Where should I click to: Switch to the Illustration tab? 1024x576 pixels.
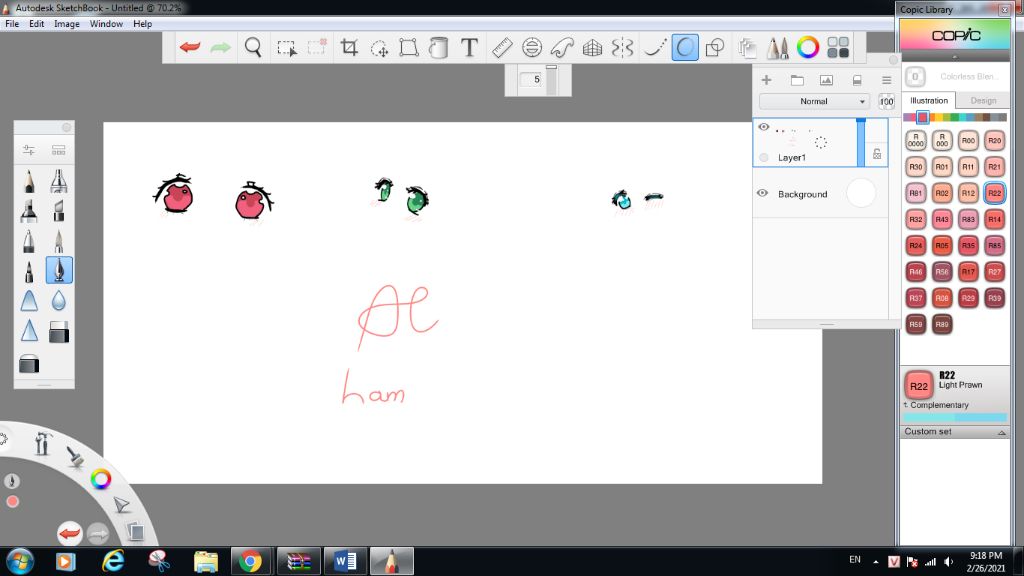929,101
